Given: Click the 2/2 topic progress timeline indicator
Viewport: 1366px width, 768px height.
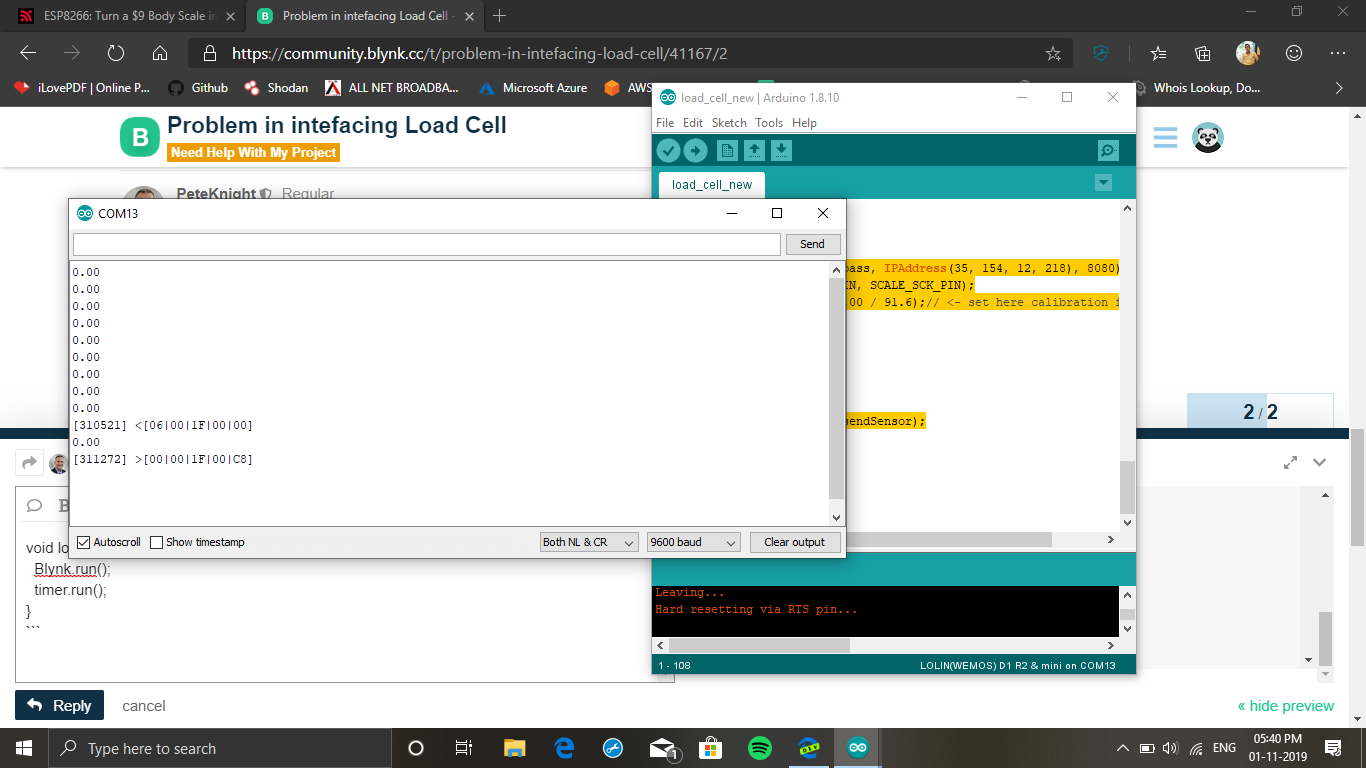Looking at the screenshot, I should [x=1260, y=412].
